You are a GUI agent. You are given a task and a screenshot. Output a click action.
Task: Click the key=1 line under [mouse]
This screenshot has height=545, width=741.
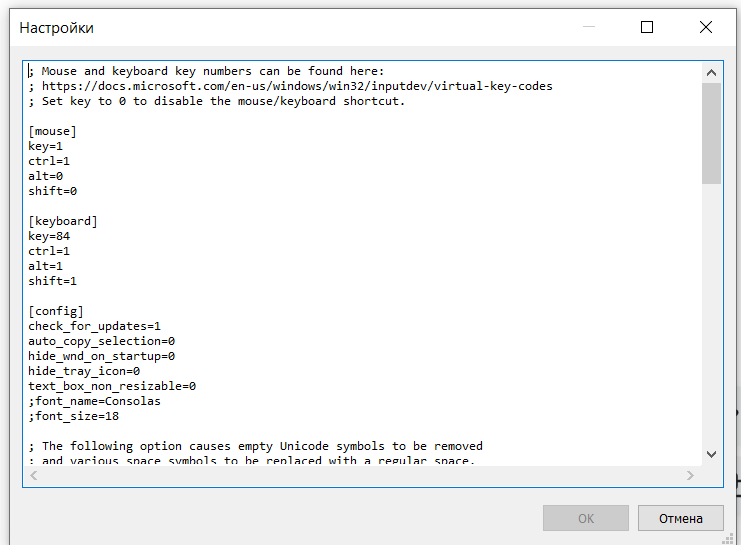click(45, 146)
